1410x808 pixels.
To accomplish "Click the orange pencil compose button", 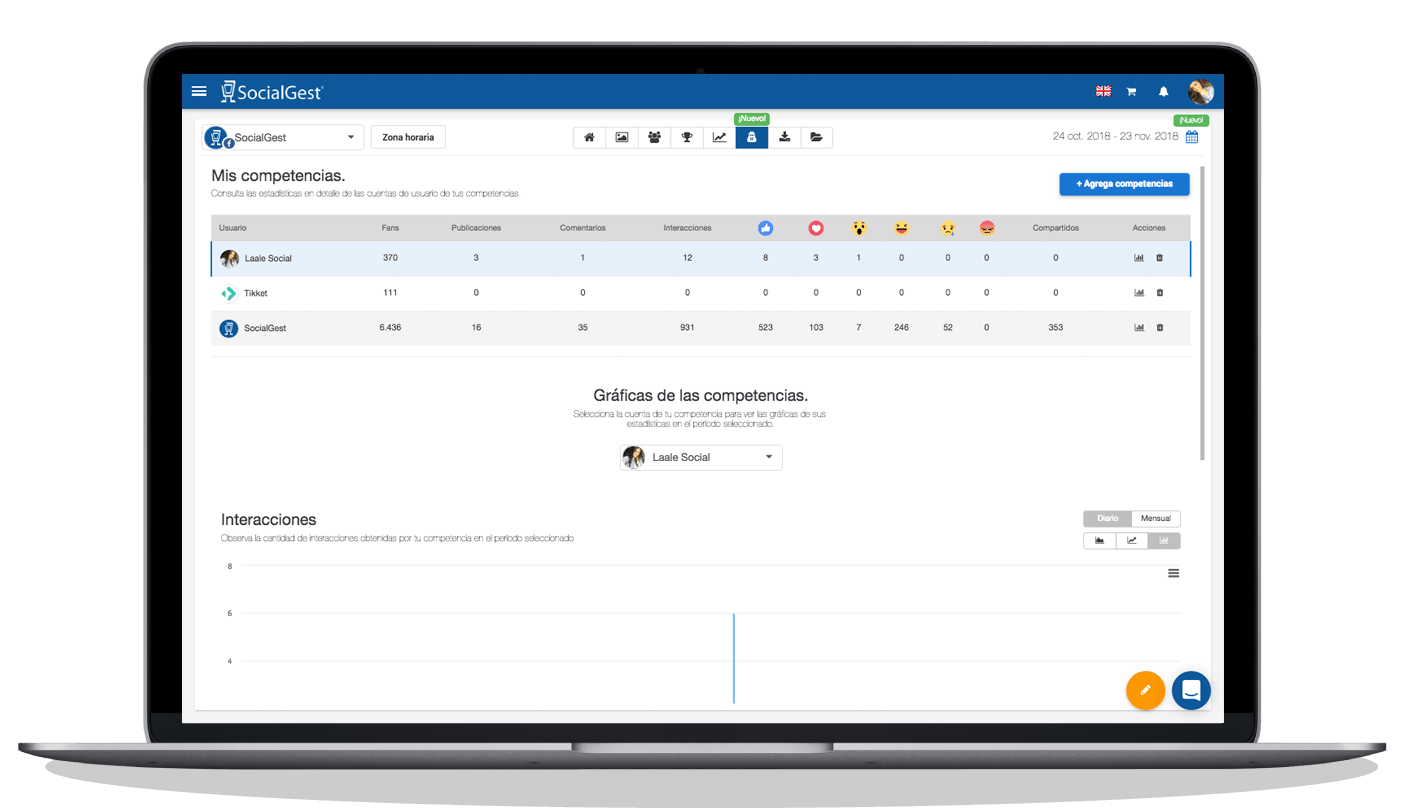I will (1146, 690).
